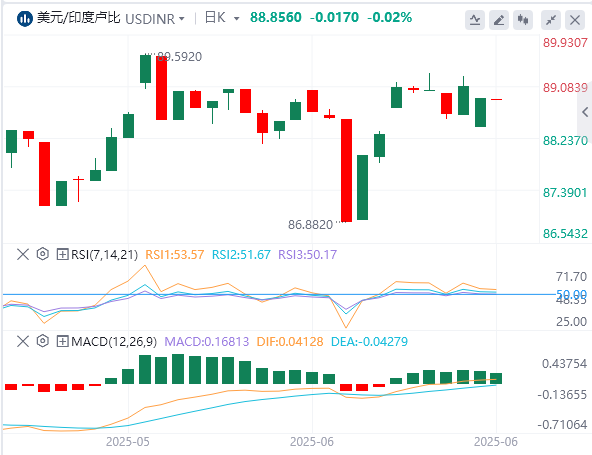
Task: Select the drawing pencil tool
Action: [x=499, y=20]
